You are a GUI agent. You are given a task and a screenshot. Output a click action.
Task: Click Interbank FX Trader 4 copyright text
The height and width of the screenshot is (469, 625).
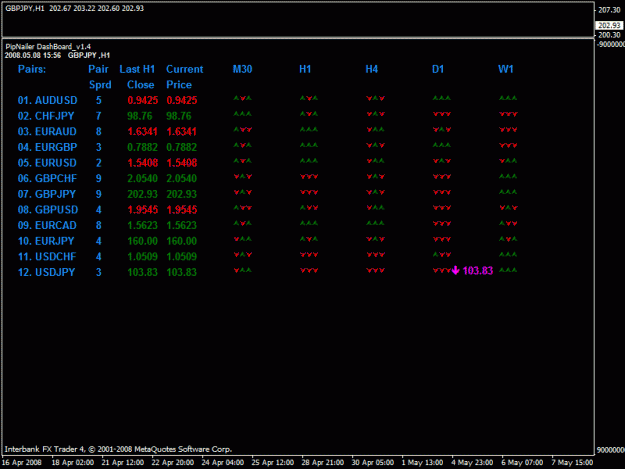tap(118, 449)
